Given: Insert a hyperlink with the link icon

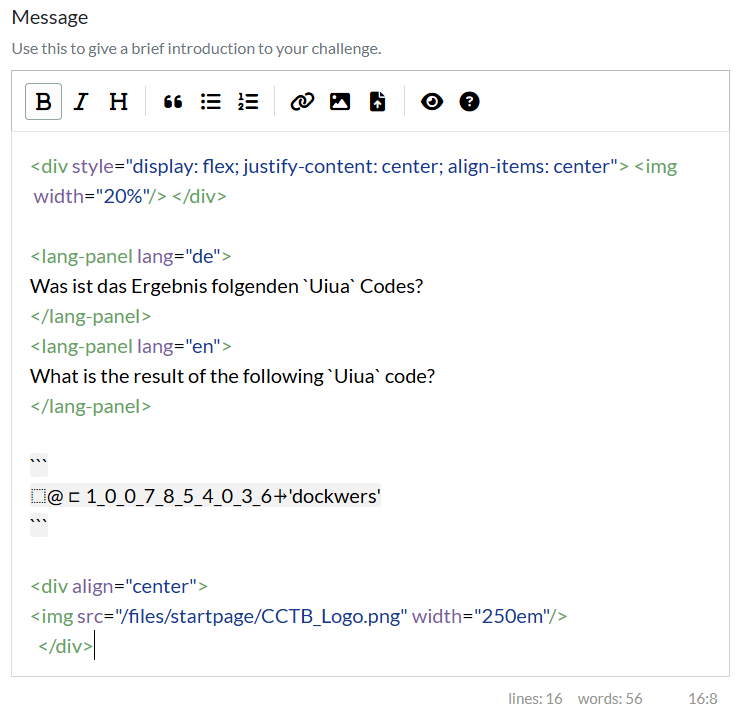Looking at the screenshot, I should pos(302,101).
